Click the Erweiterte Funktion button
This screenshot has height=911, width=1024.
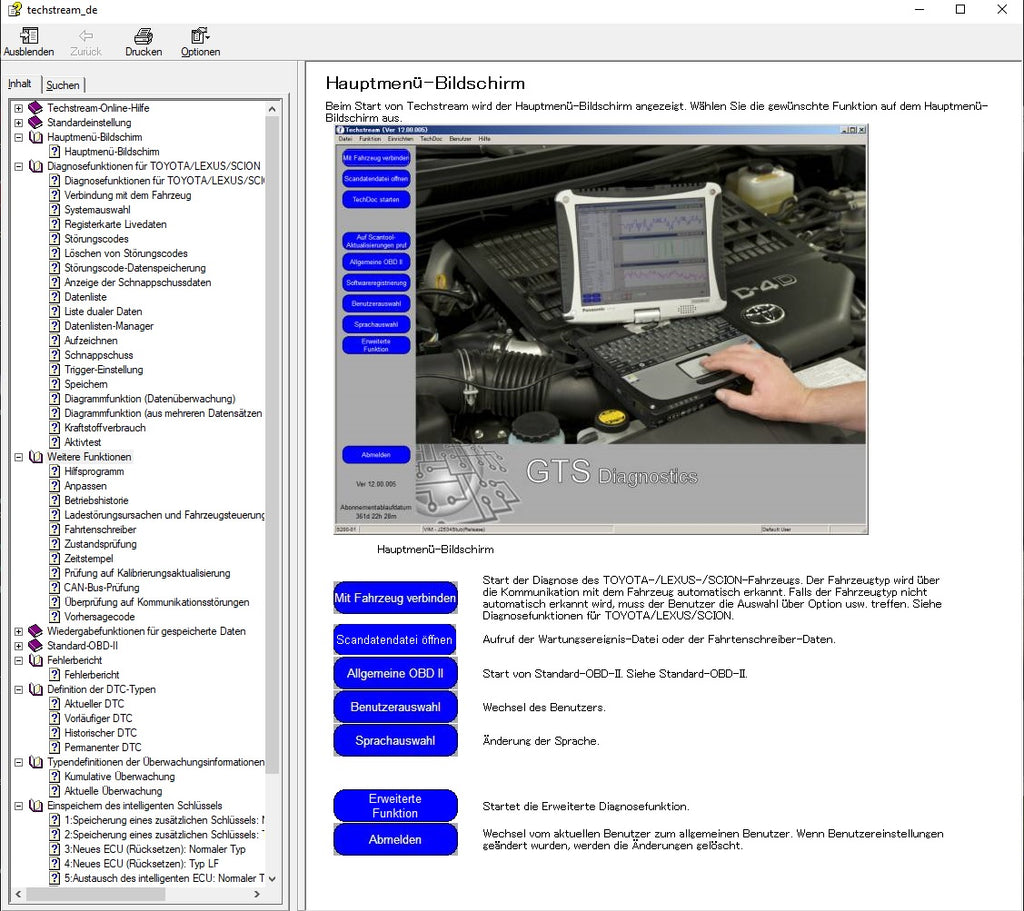395,805
